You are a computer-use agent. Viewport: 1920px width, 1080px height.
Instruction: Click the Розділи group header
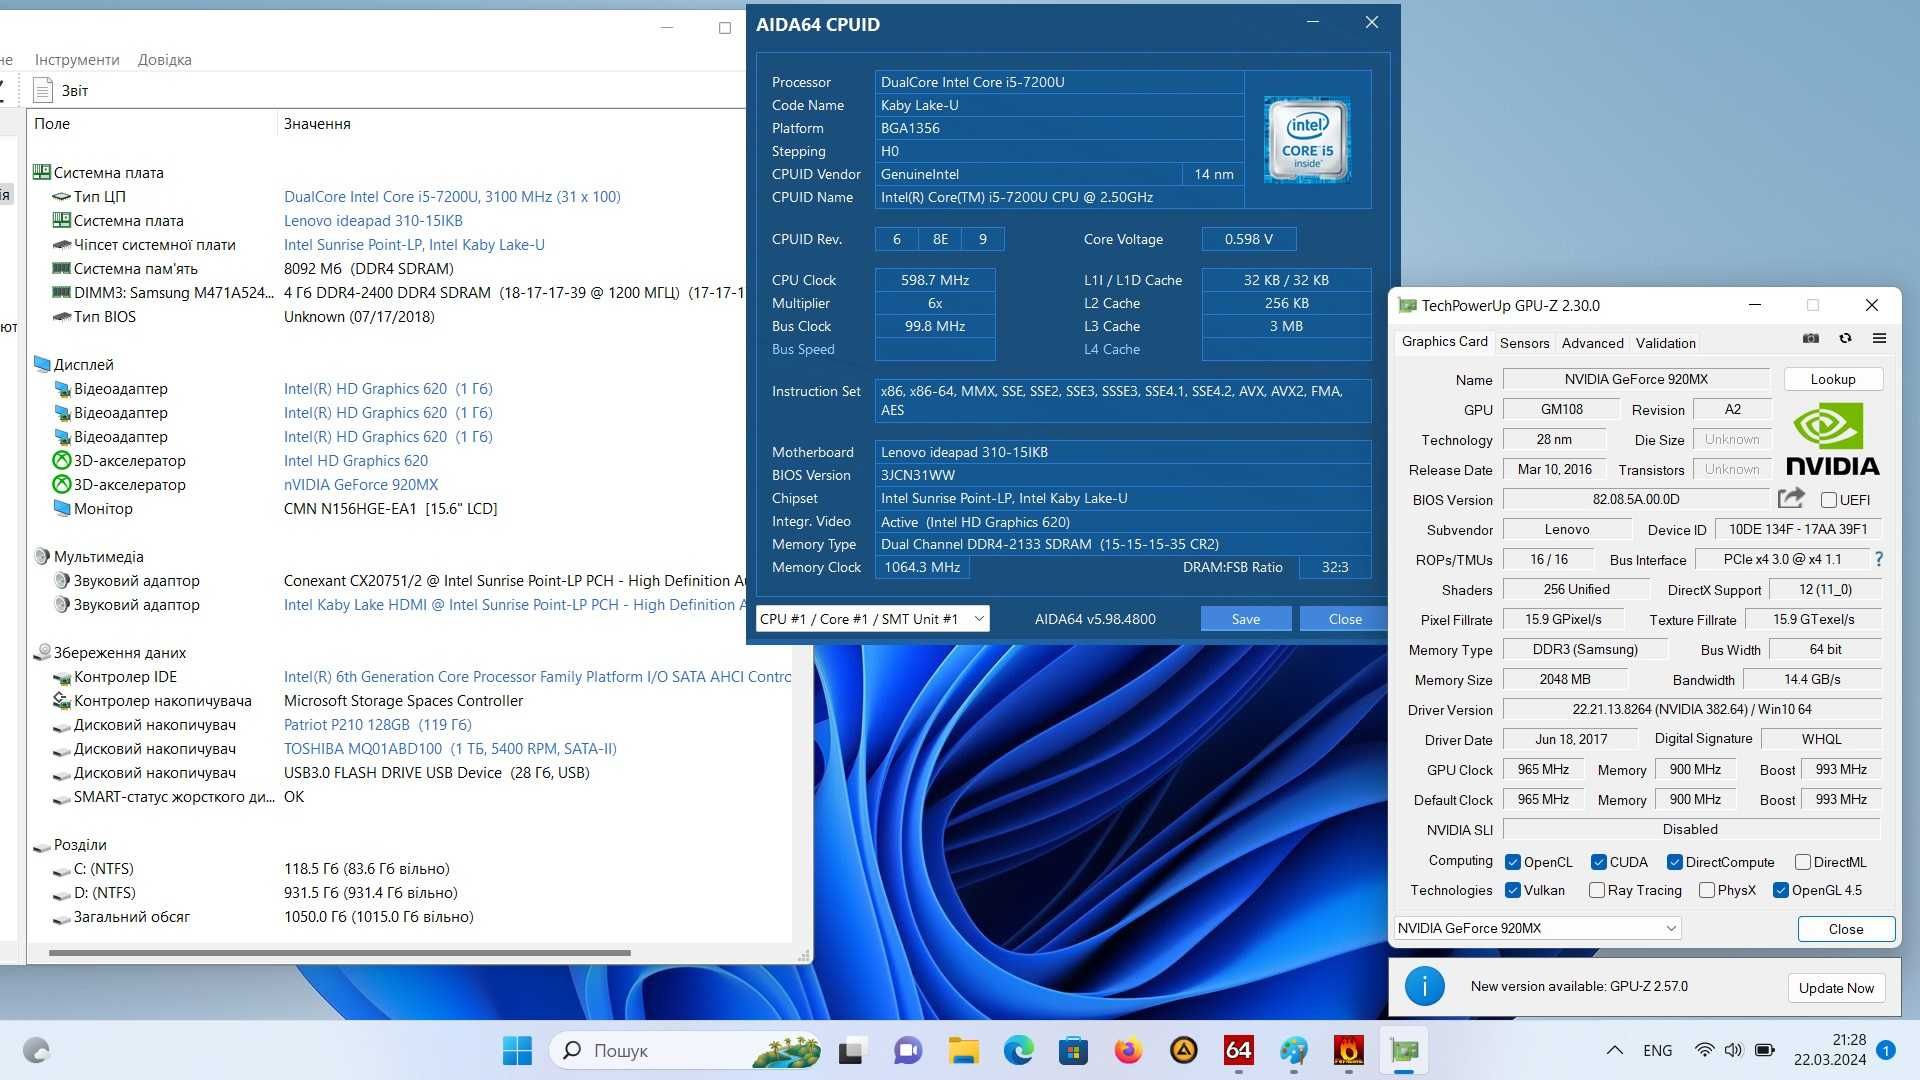tap(79, 844)
